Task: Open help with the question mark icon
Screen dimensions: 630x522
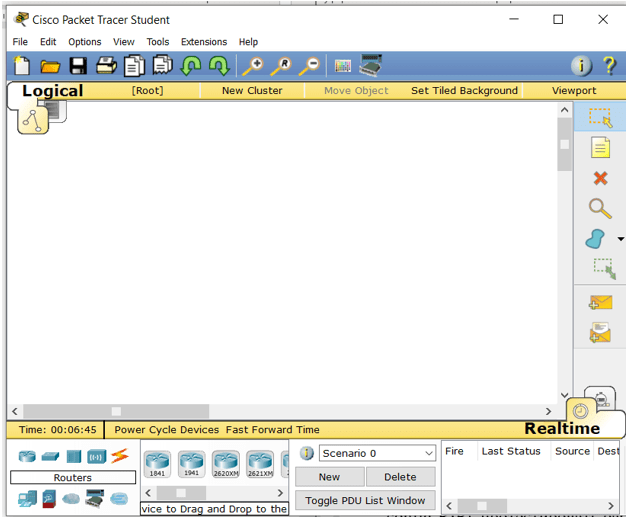Action: click(x=610, y=66)
